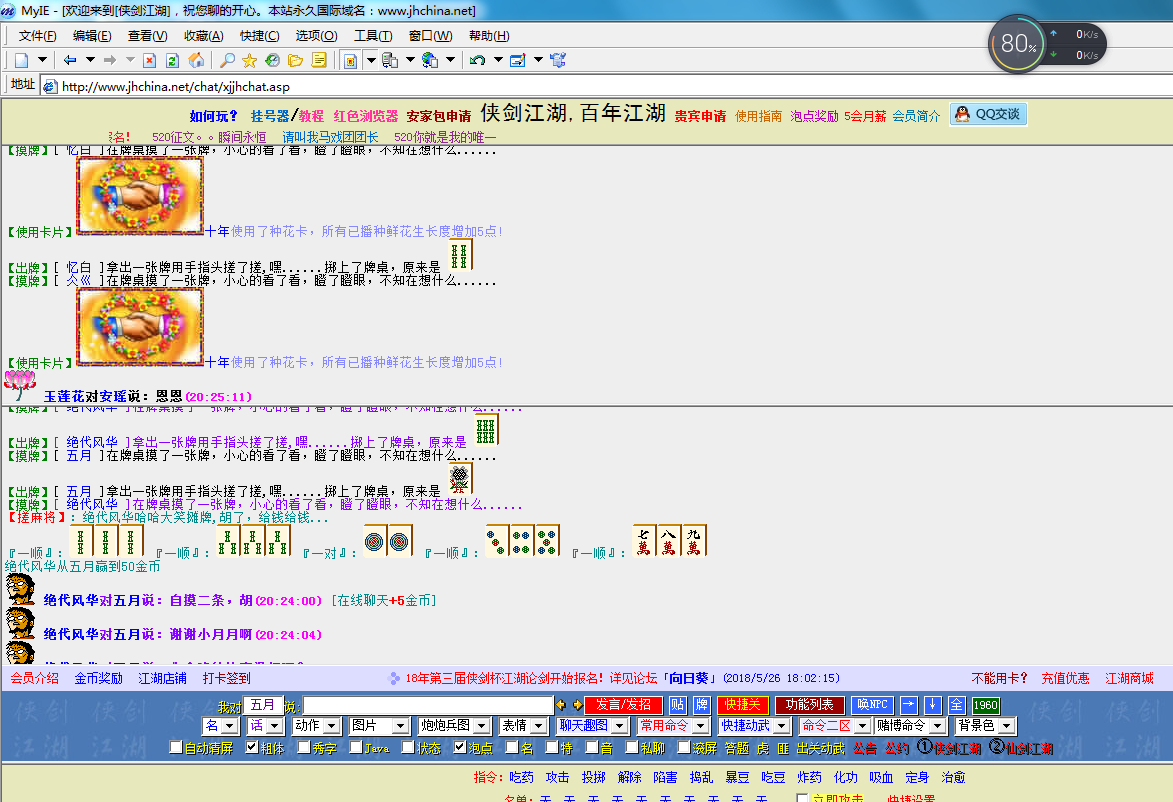Open favorites with the yellow star icon
Image resolution: width=1173 pixels, height=802 pixels.
click(x=250, y=61)
